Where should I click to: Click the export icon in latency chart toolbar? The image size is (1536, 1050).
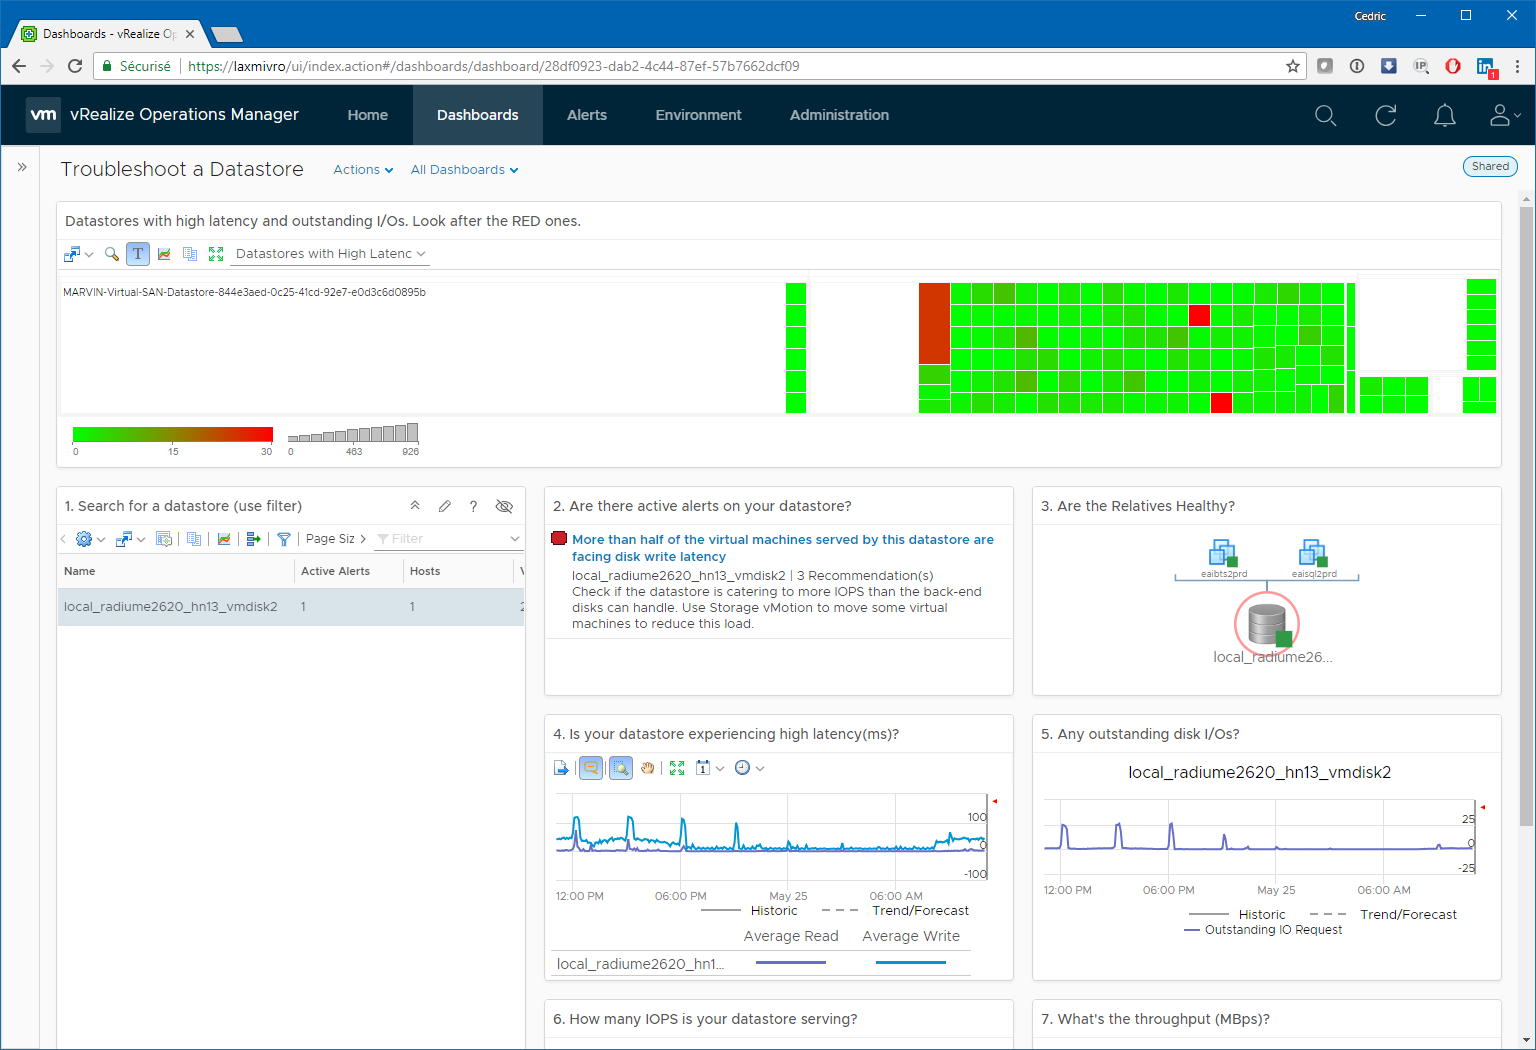[x=561, y=768]
